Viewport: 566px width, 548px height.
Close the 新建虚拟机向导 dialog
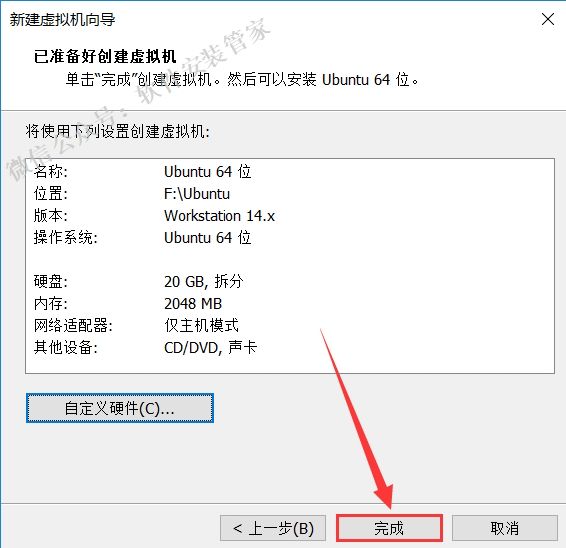[548, 19]
